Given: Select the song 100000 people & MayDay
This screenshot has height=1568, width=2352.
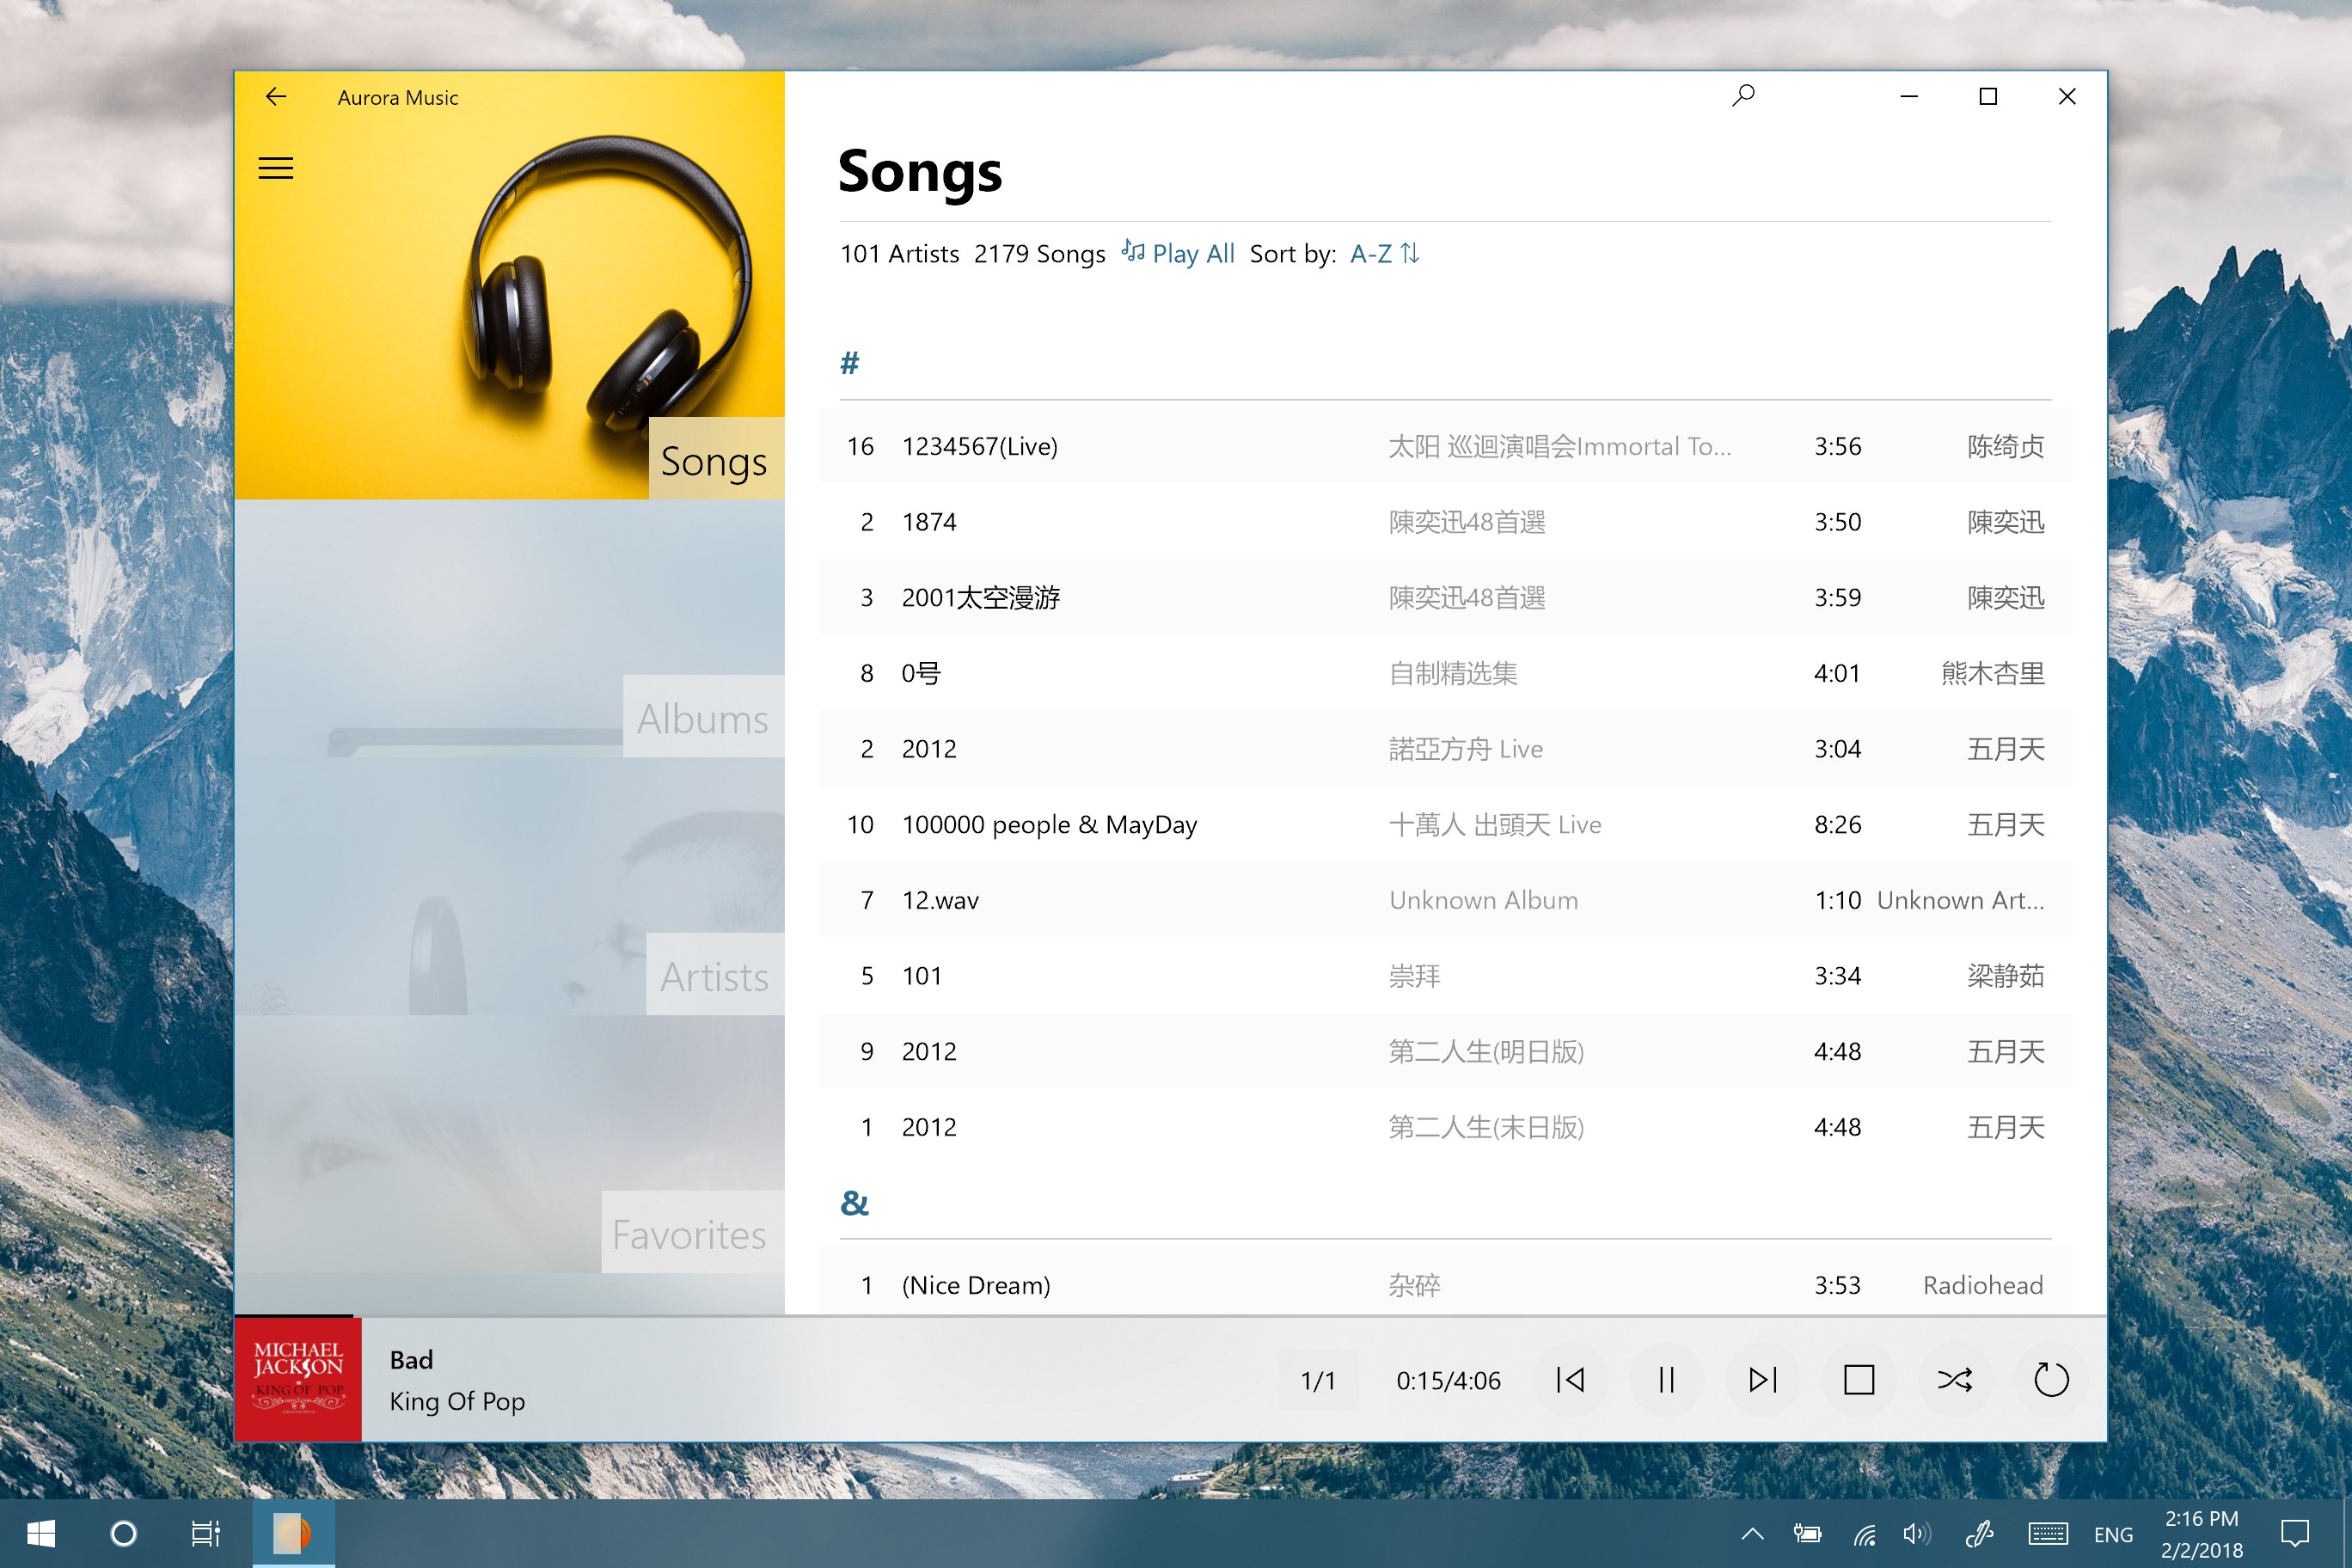Looking at the screenshot, I should tap(1049, 825).
